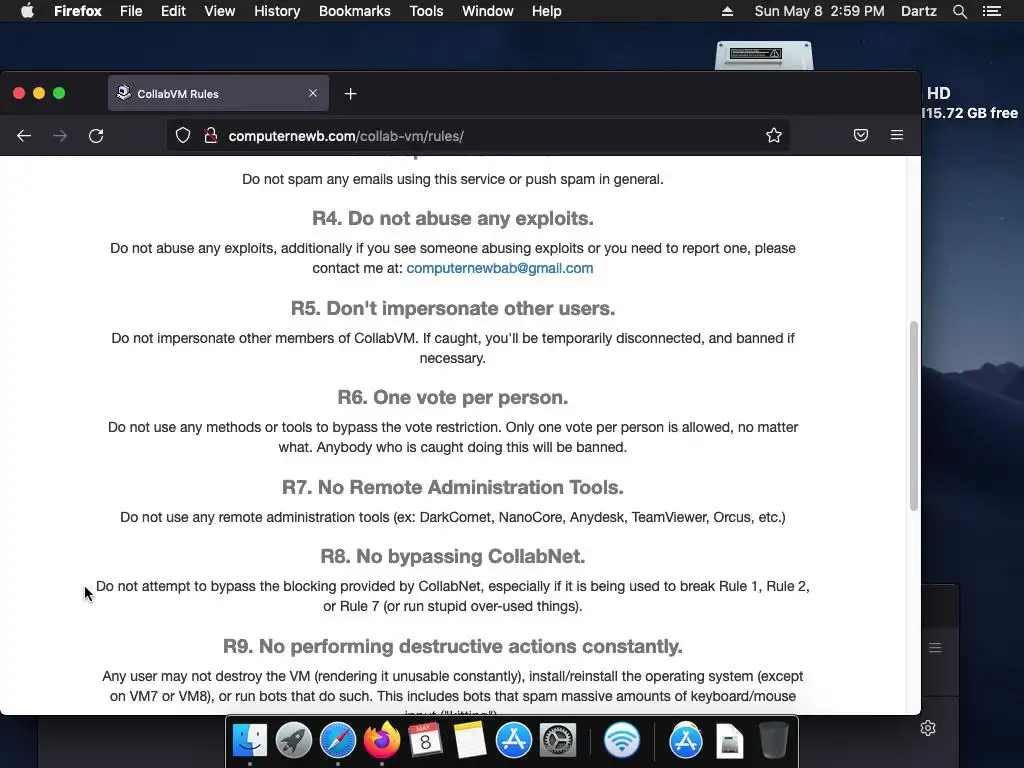Open Notification Center list icon
This screenshot has height=768, width=1024.
point(992,11)
